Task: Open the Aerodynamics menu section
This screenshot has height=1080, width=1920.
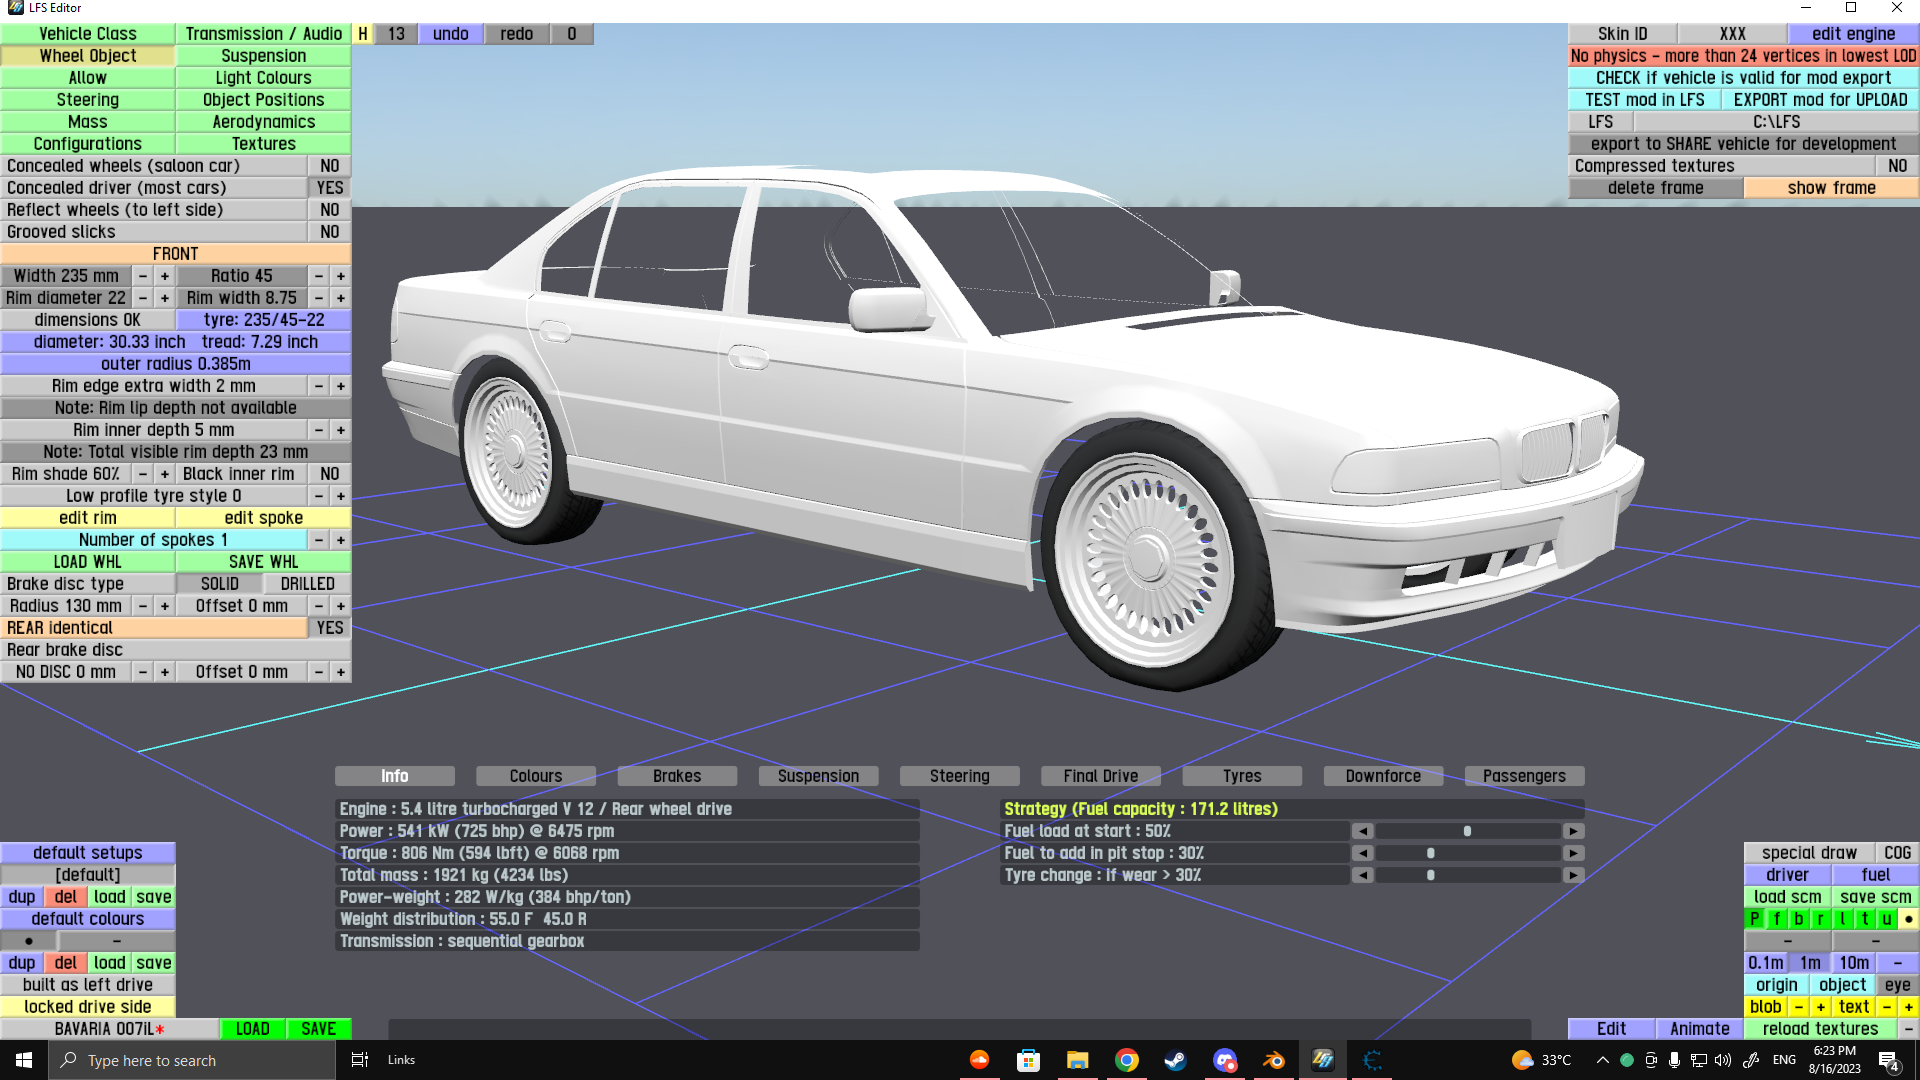Action: pos(263,122)
